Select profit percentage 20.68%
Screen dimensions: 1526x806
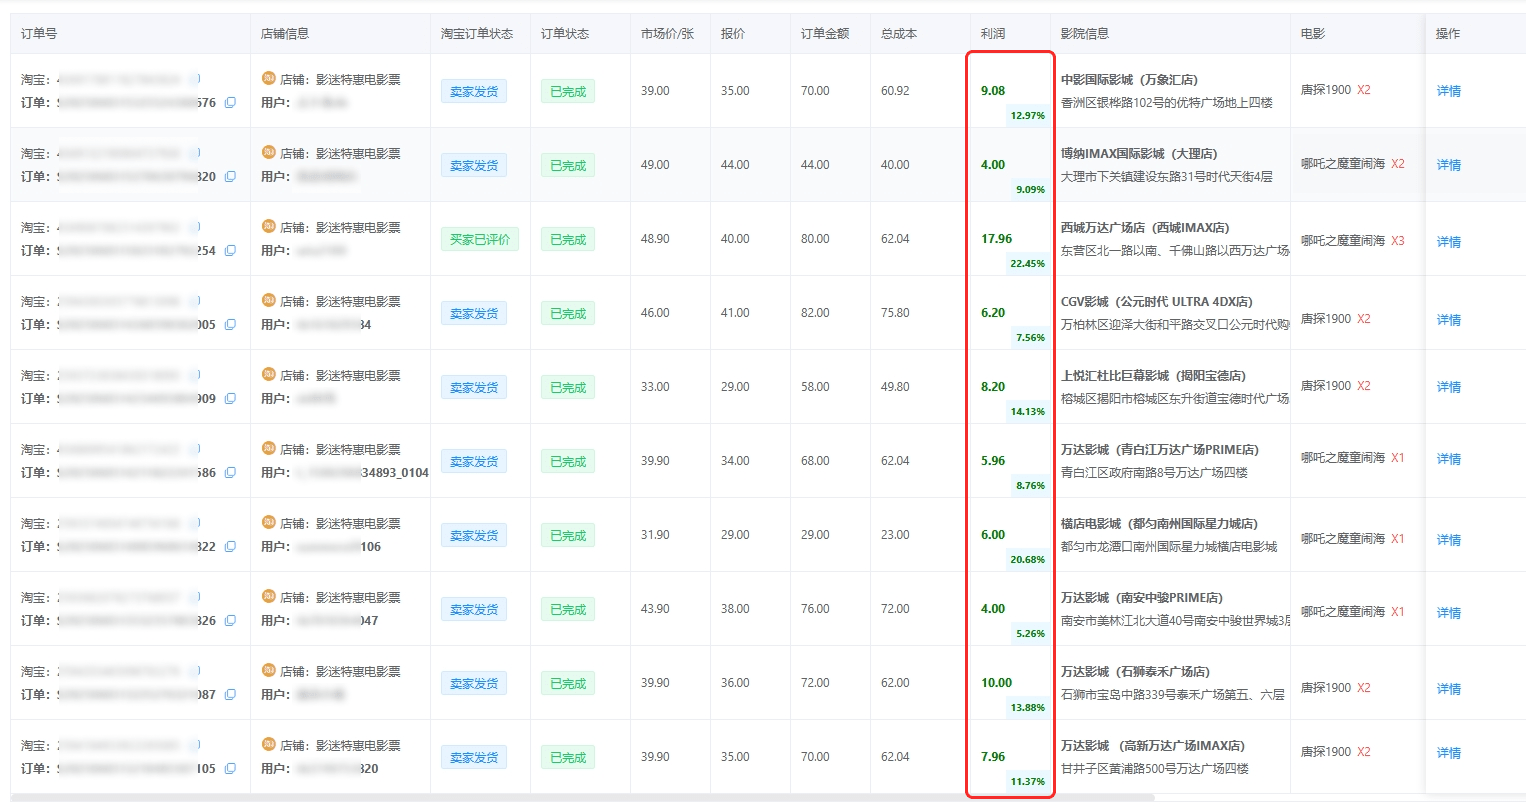[x=1028, y=560]
